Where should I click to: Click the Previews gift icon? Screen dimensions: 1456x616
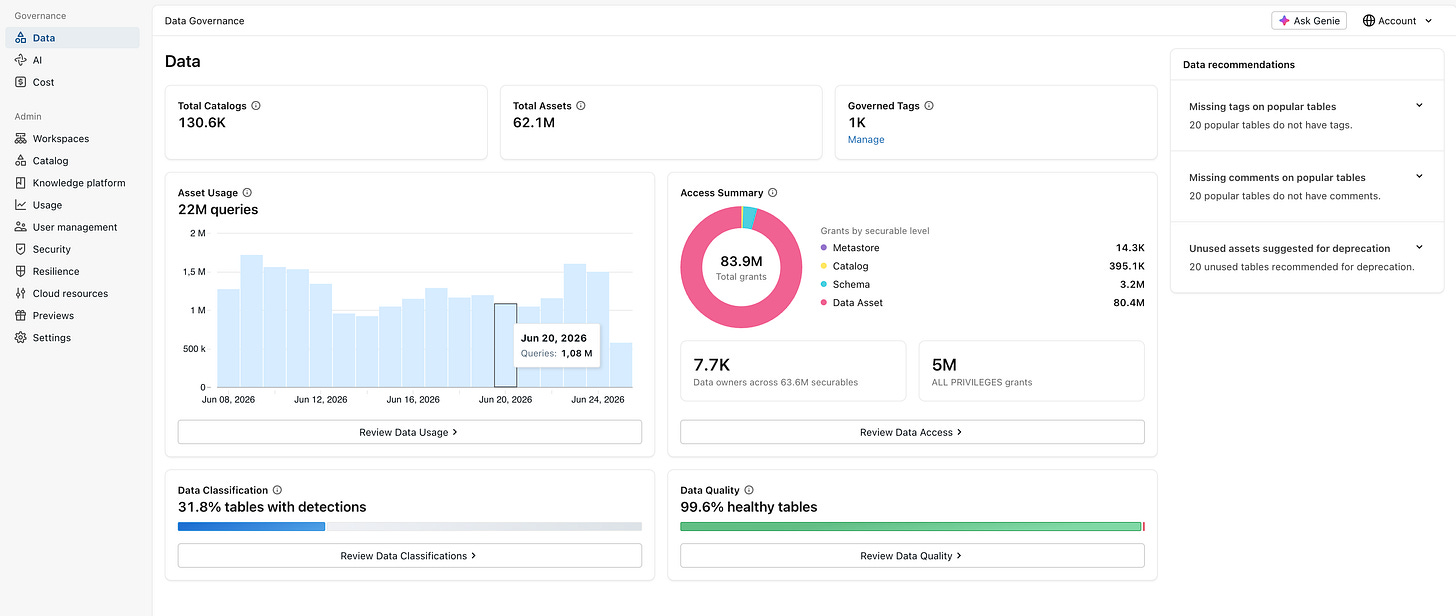21,315
